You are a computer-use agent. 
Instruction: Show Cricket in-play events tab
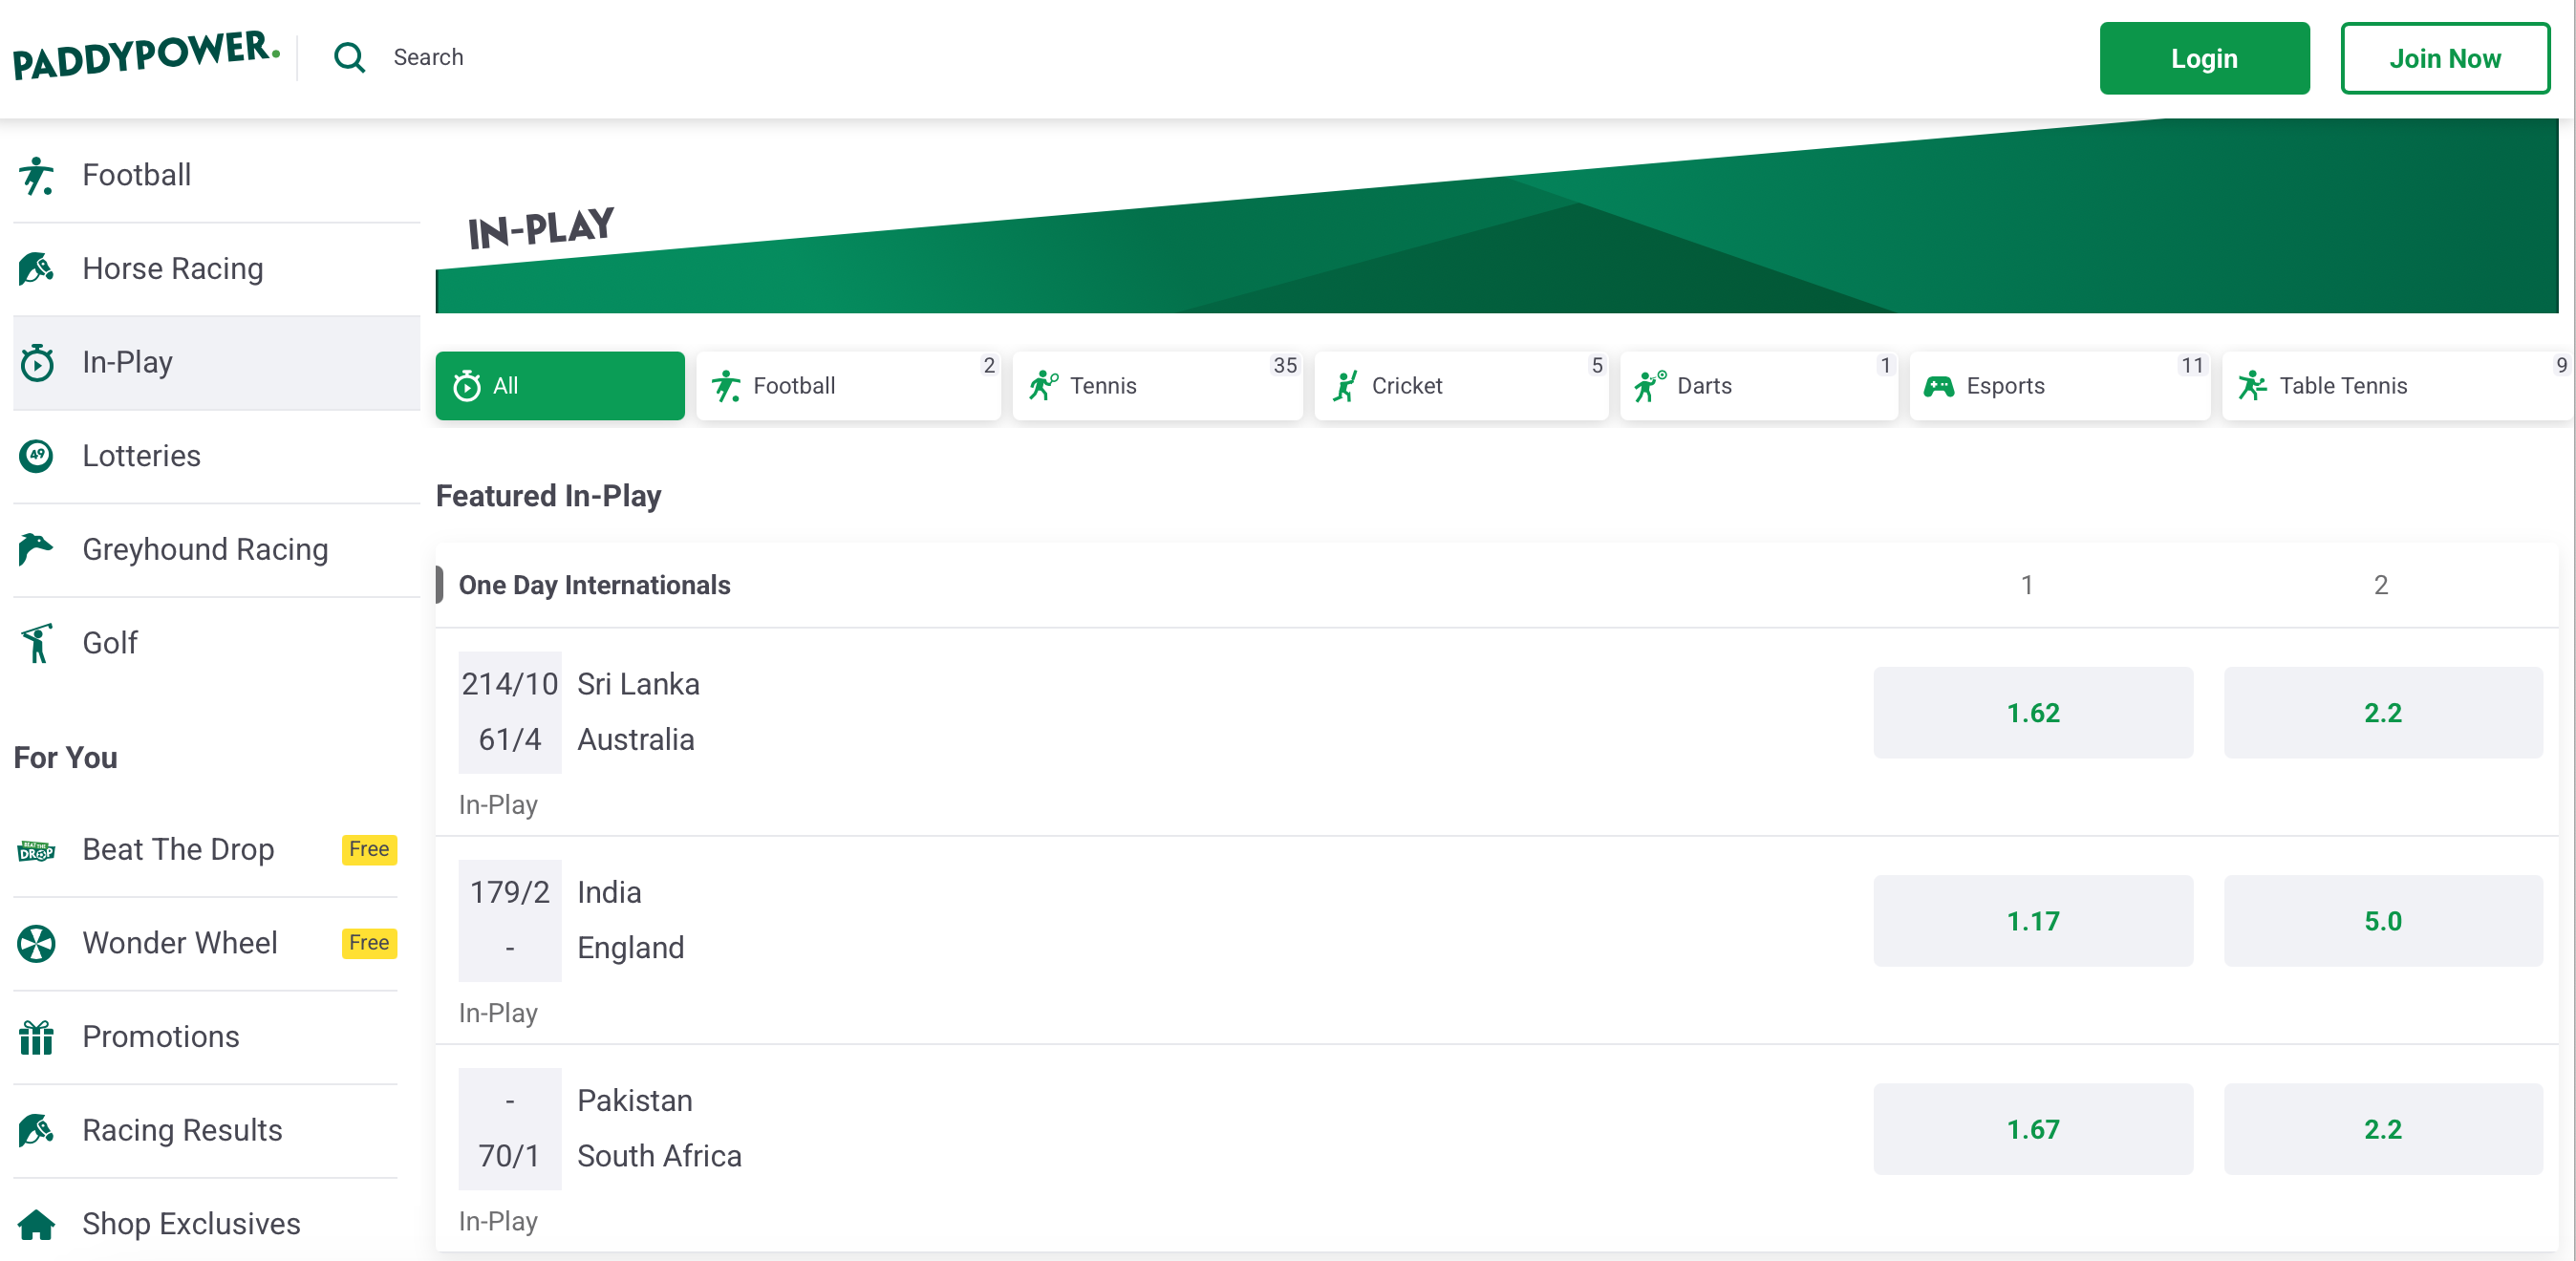click(1461, 386)
